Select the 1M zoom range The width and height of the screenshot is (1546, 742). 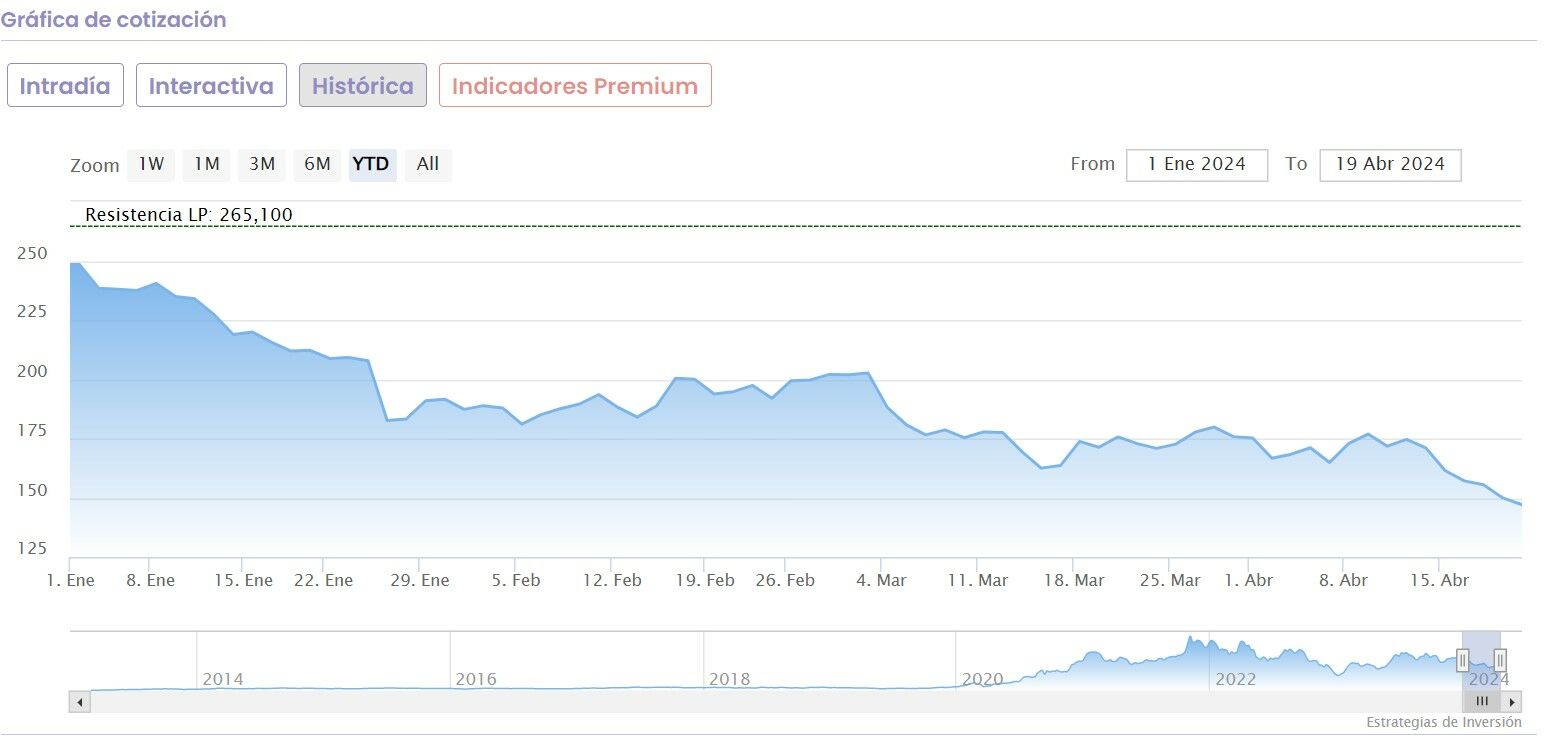pos(206,165)
